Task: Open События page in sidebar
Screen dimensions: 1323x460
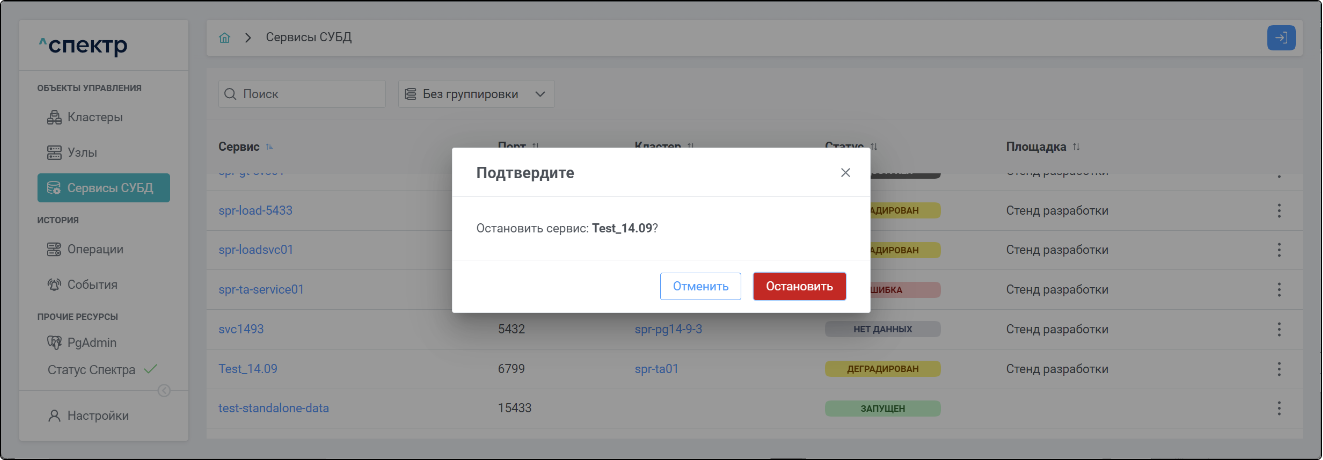Action: (x=92, y=285)
